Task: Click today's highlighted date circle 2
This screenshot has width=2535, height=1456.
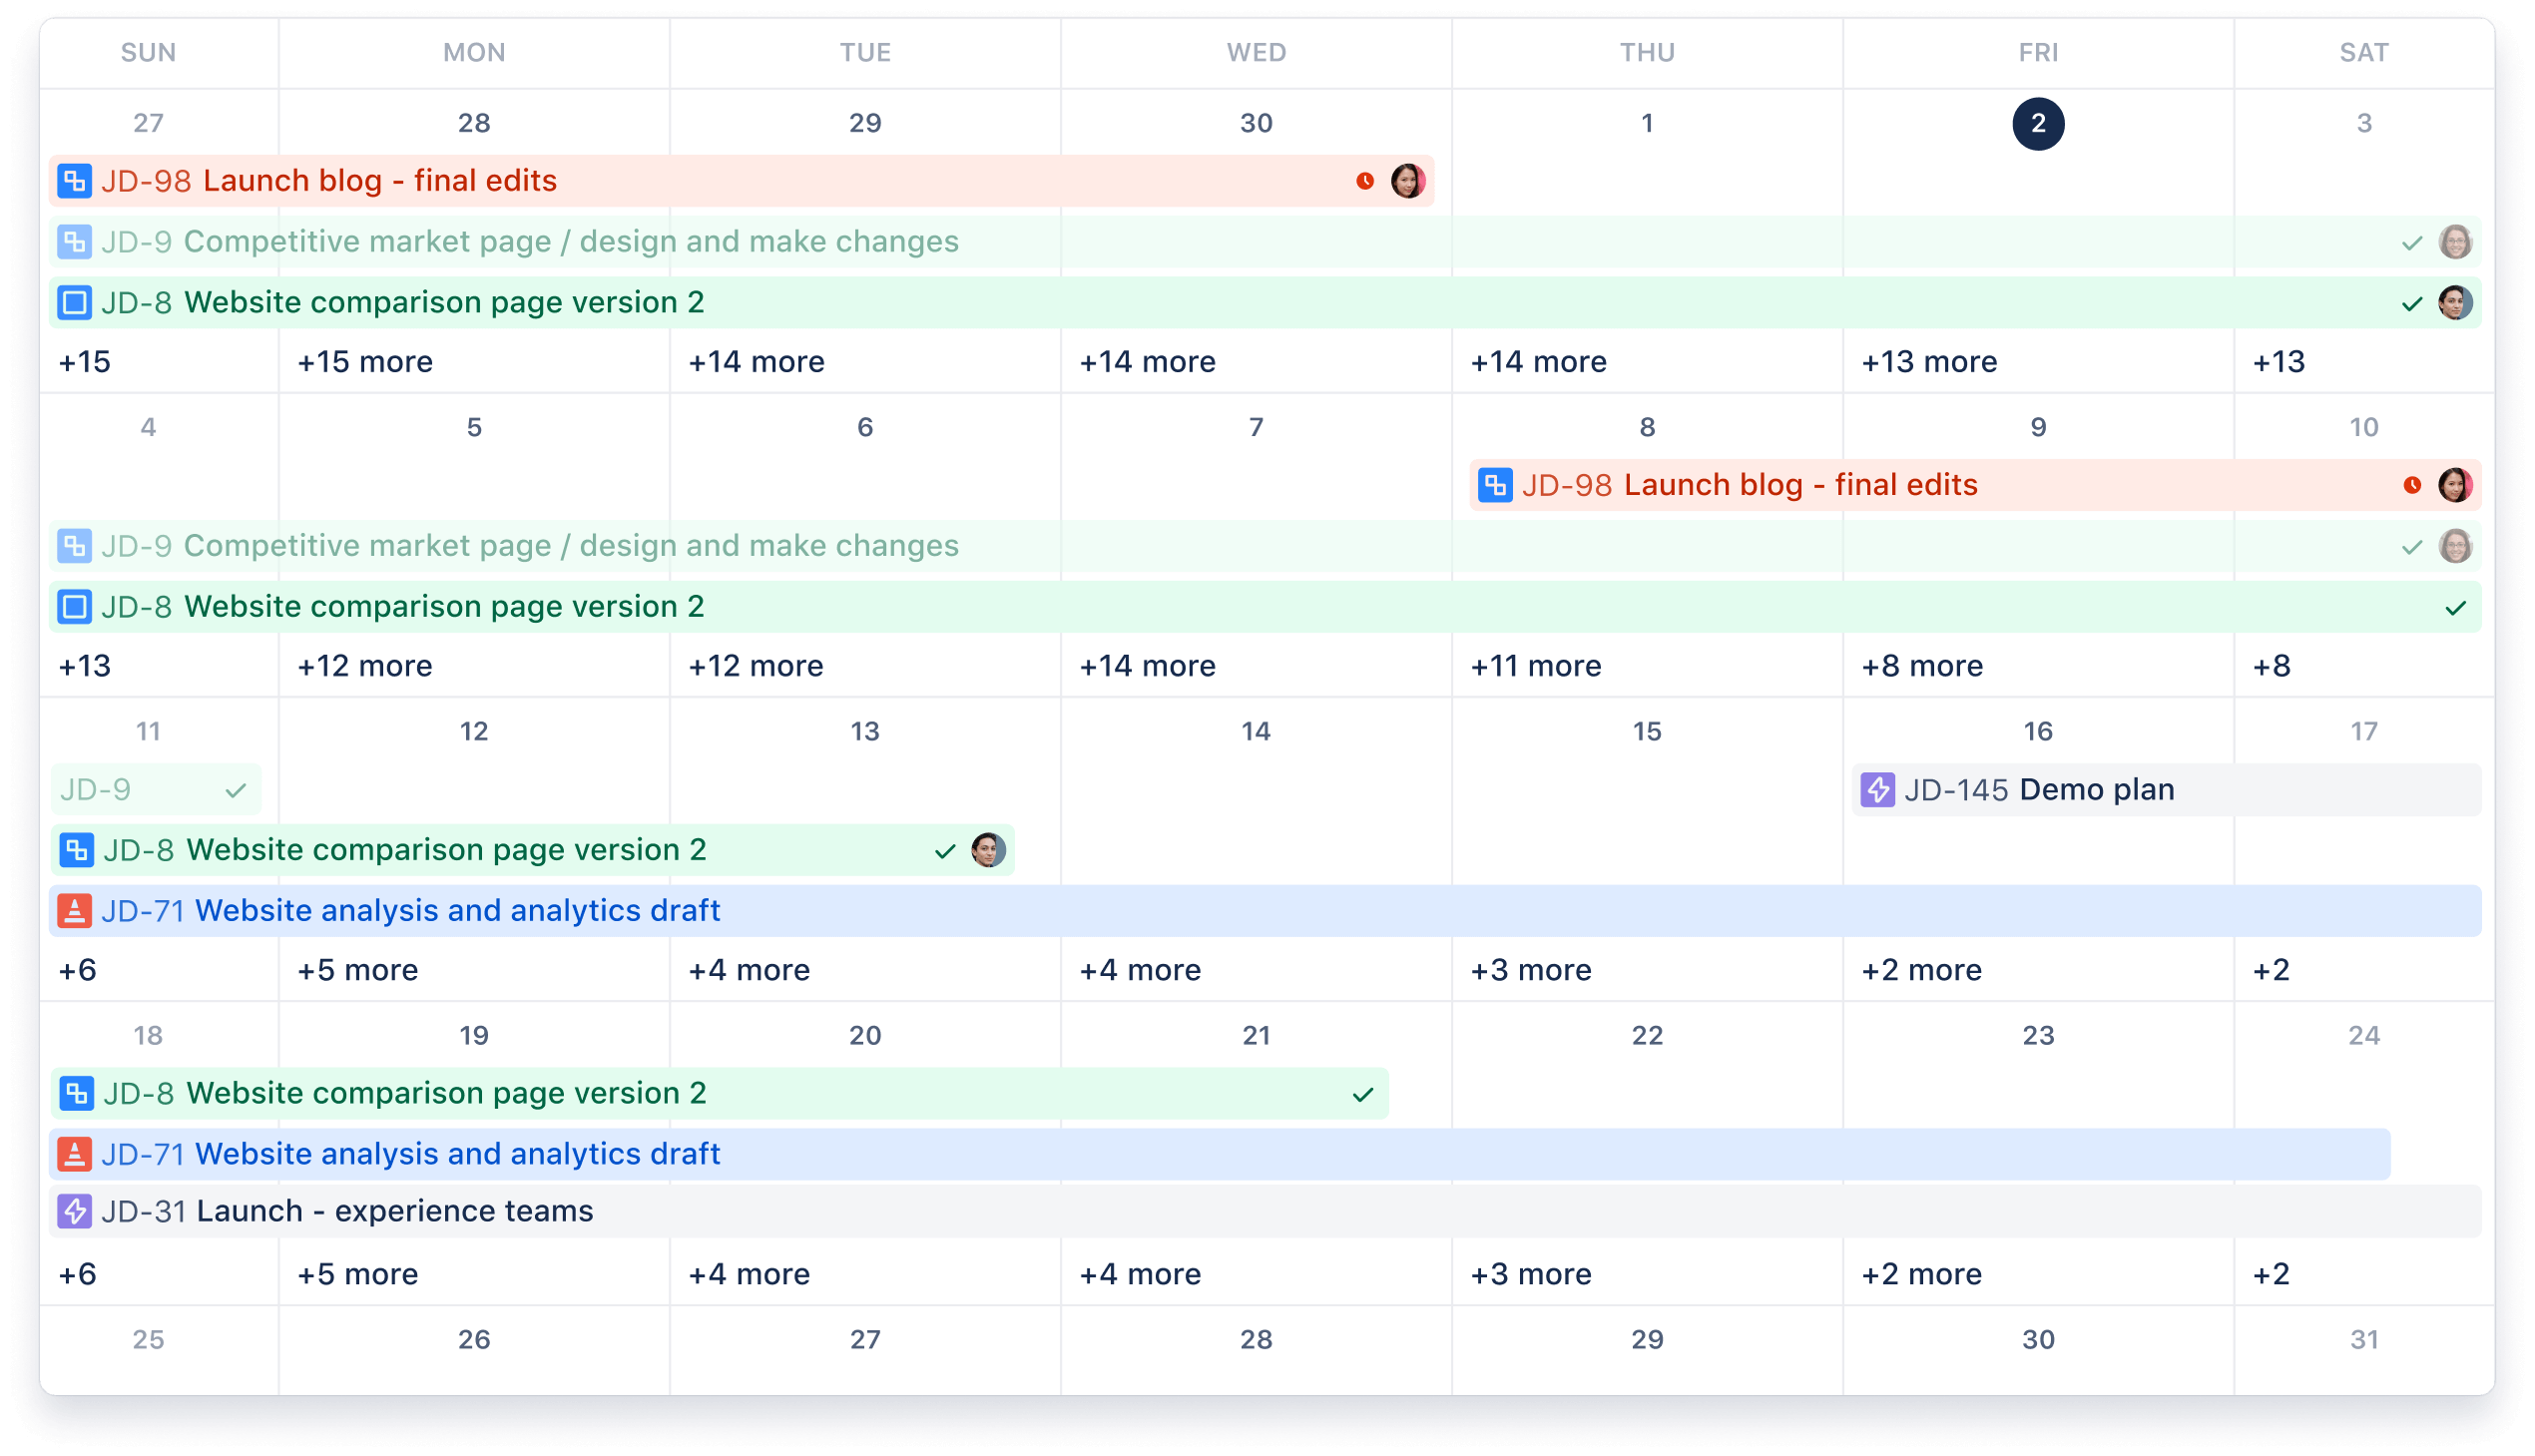Action: pyautogui.click(x=2037, y=123)
